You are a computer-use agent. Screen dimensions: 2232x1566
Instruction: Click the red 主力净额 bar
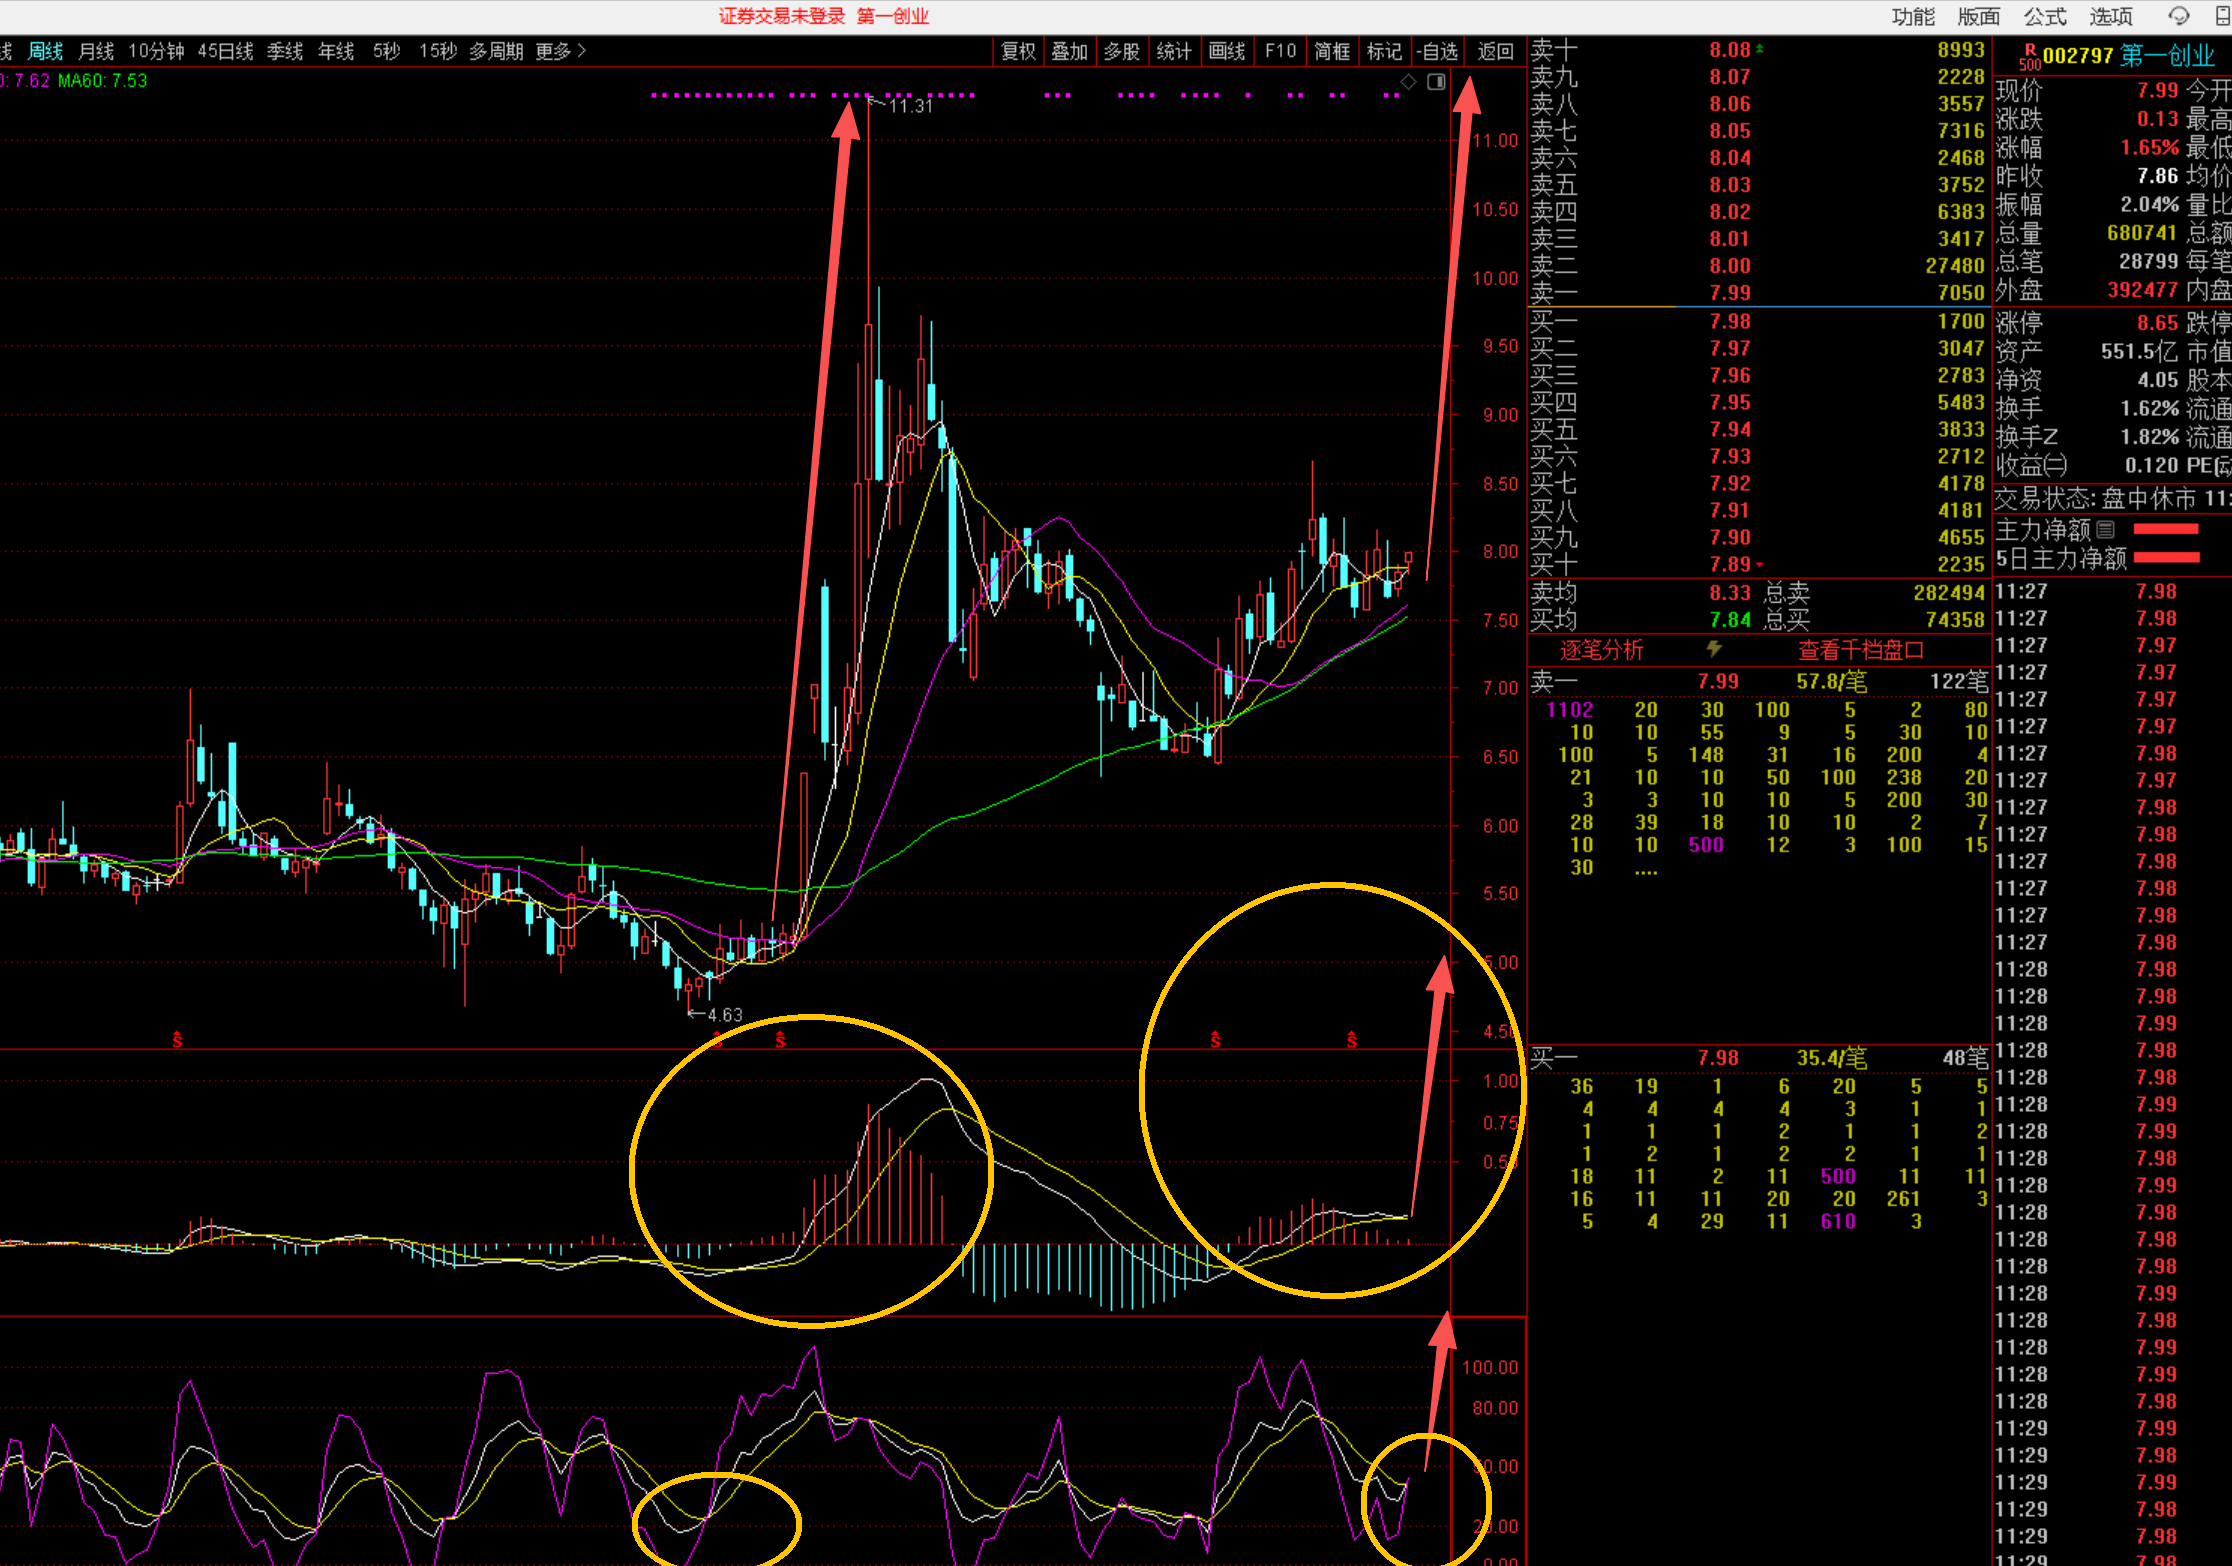coord(2165,529)
